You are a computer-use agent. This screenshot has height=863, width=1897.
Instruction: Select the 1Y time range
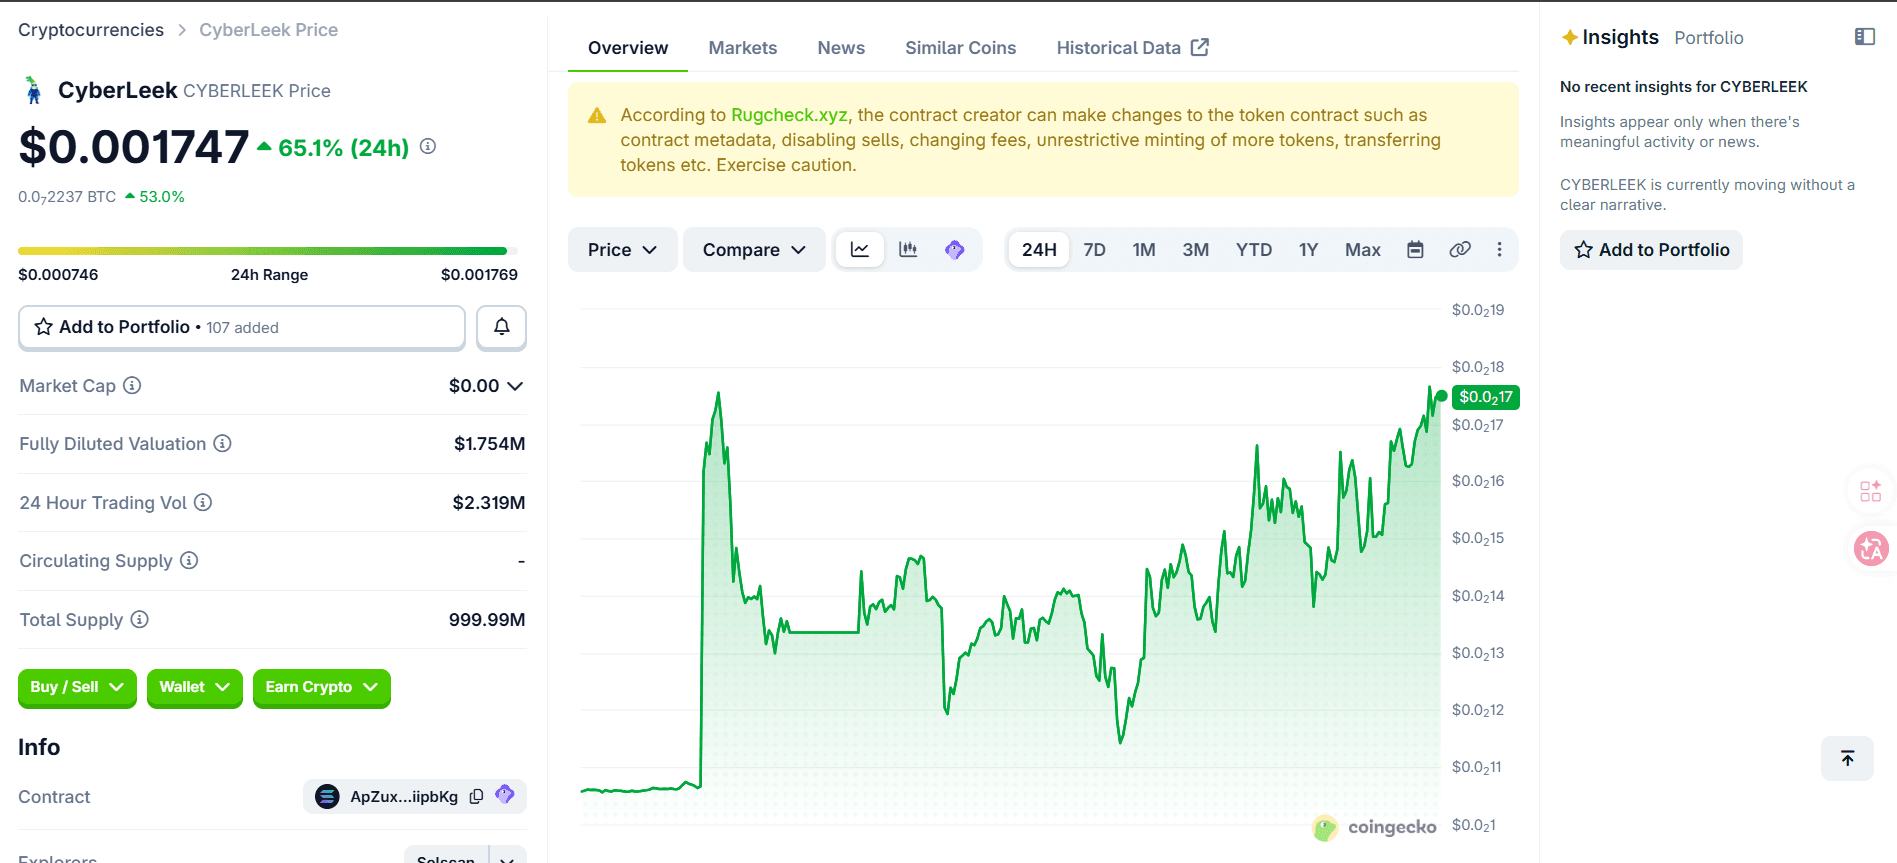tap(1309, 249)
